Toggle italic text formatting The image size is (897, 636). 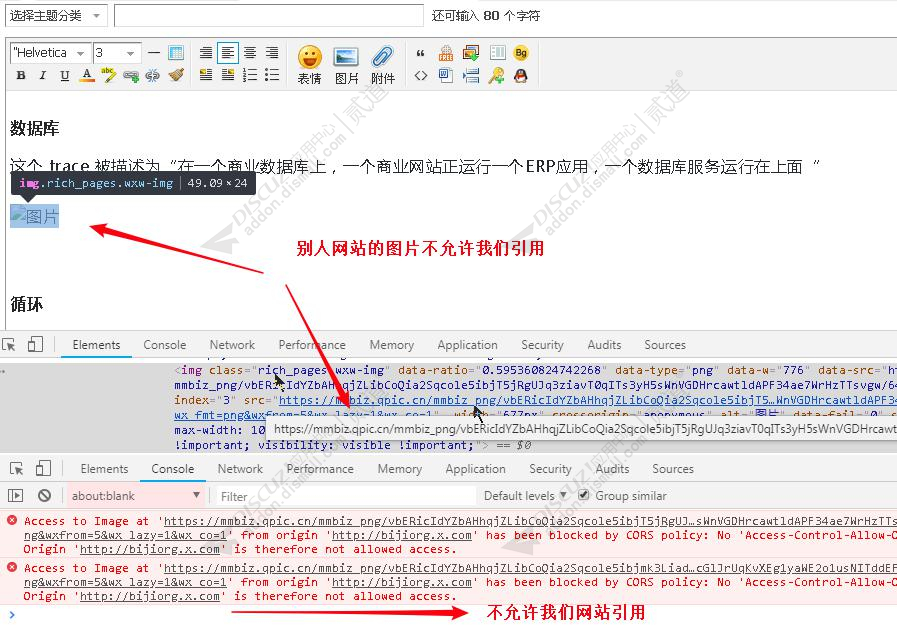tap(43, 76)
